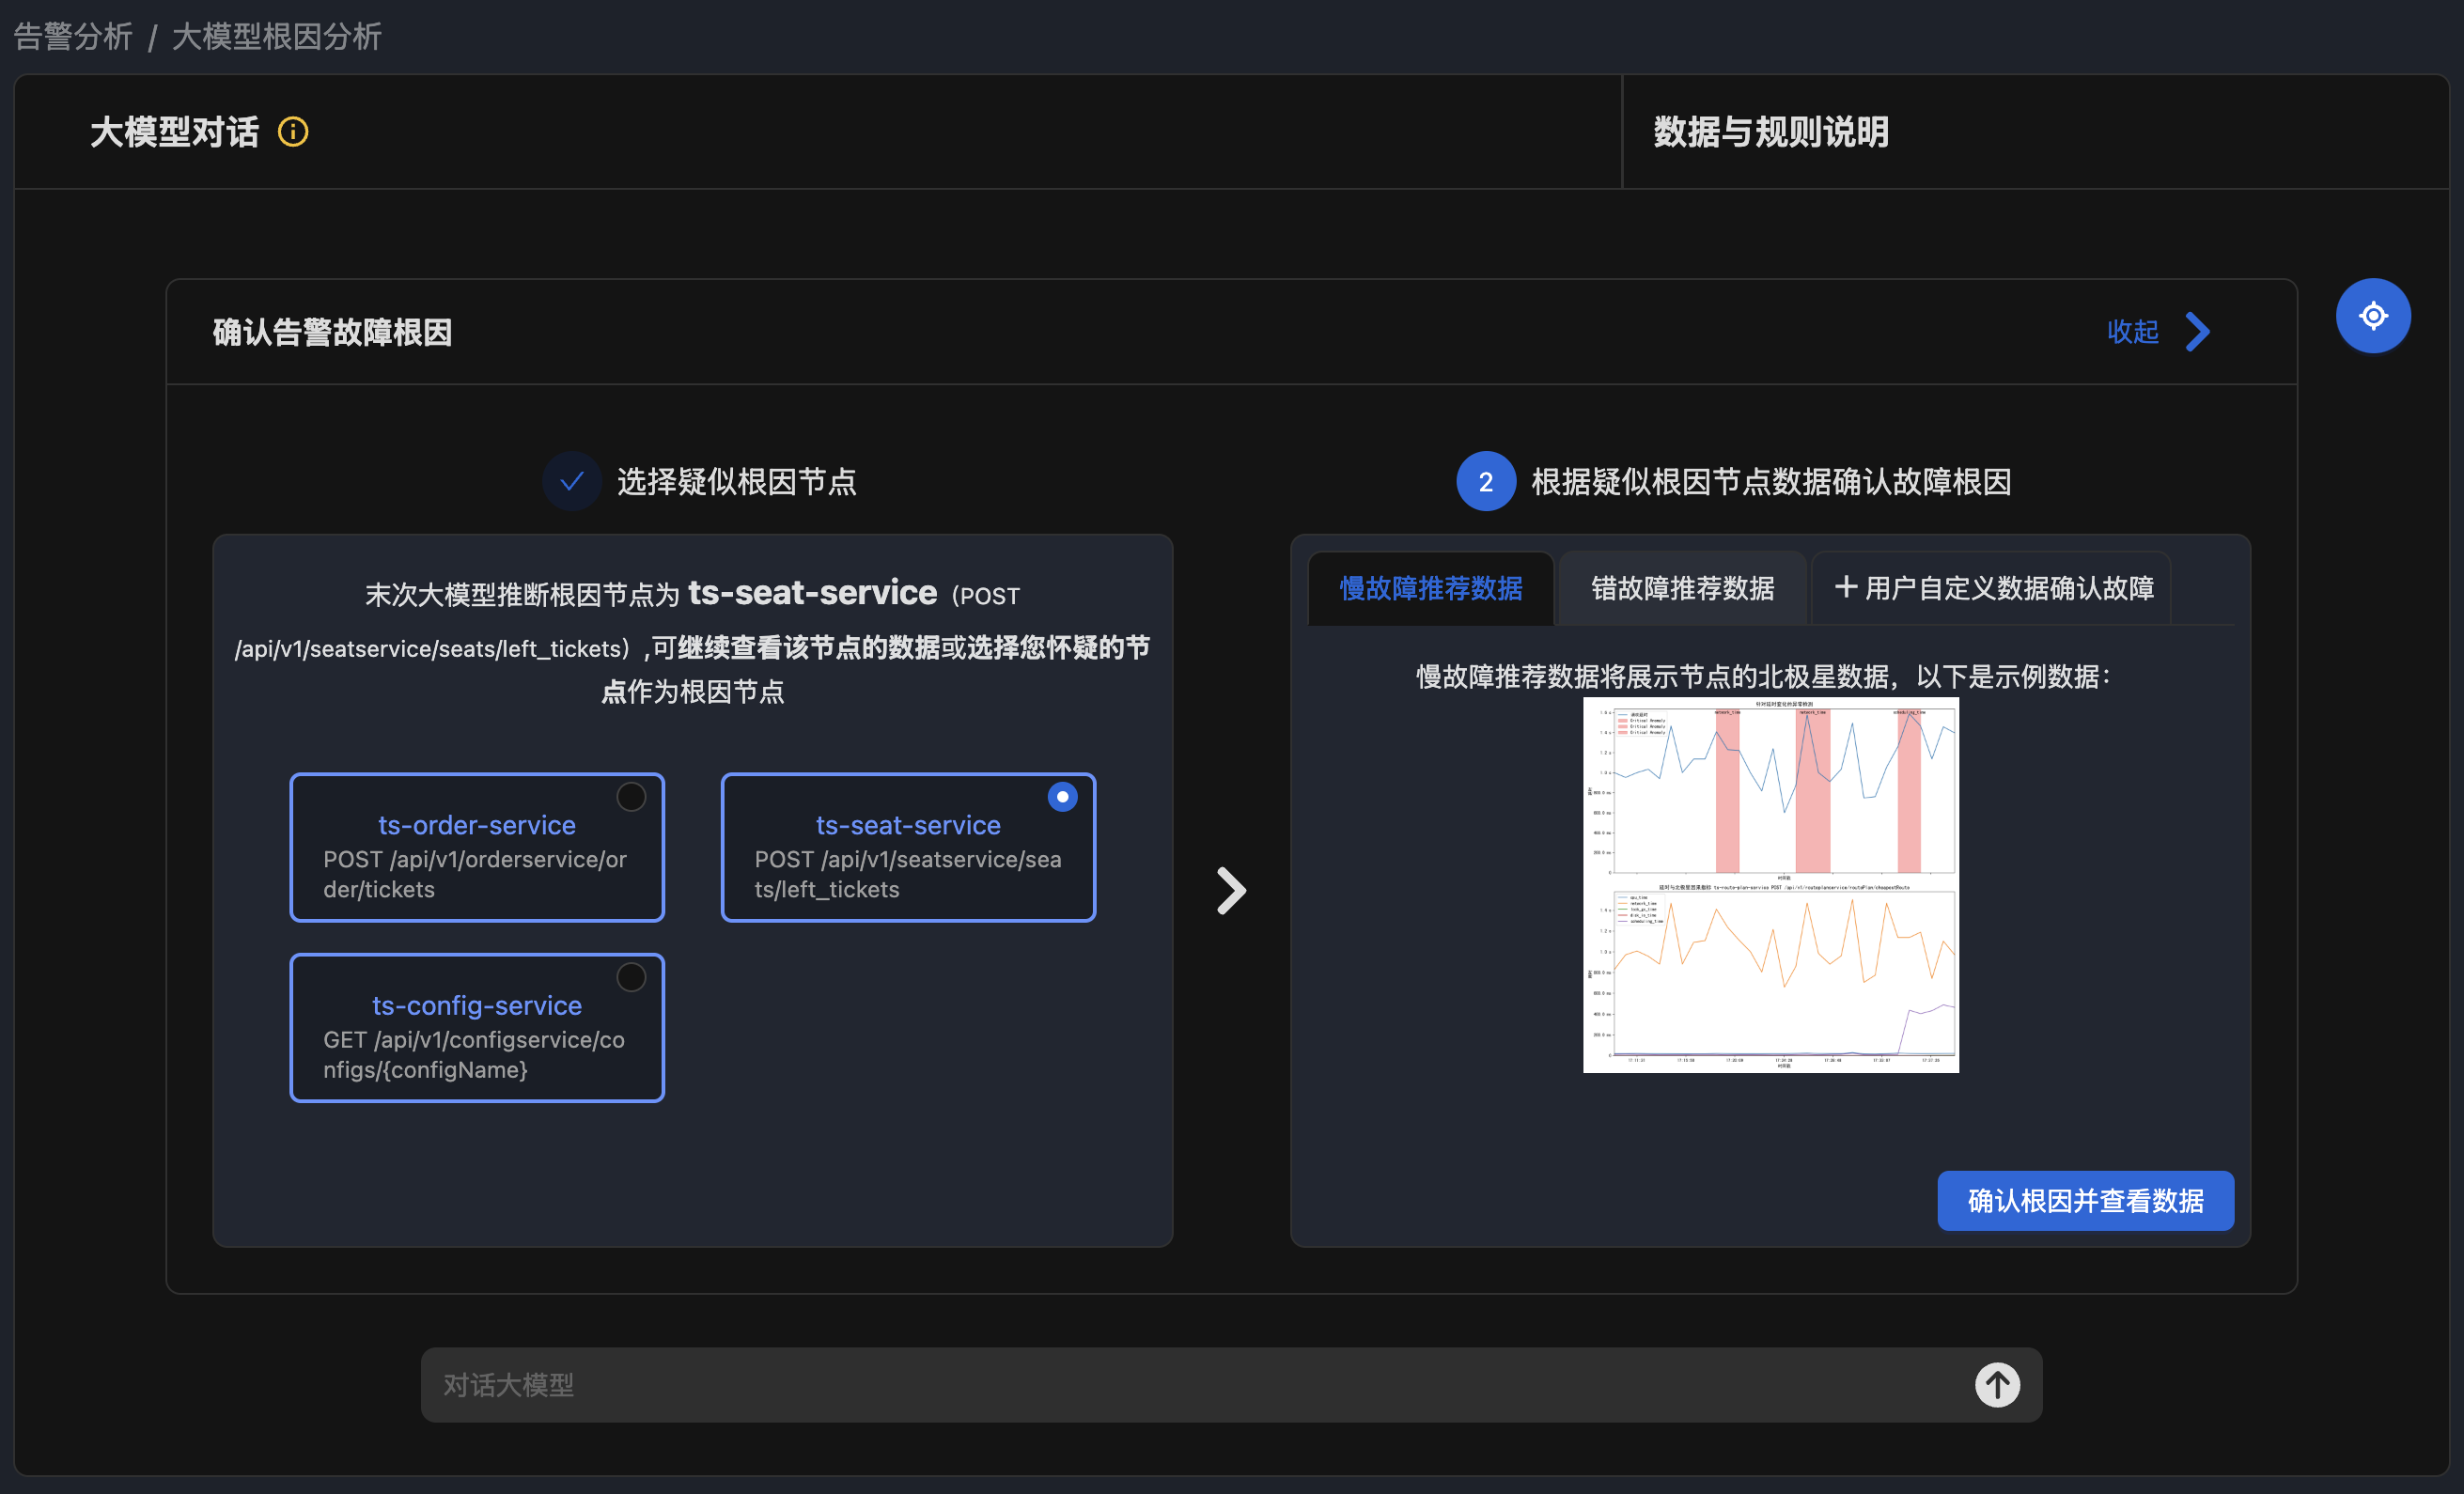
Task: Click the GET /api/v1/configservice/configs/{configName} text
Action: [x=474, y=1055]
